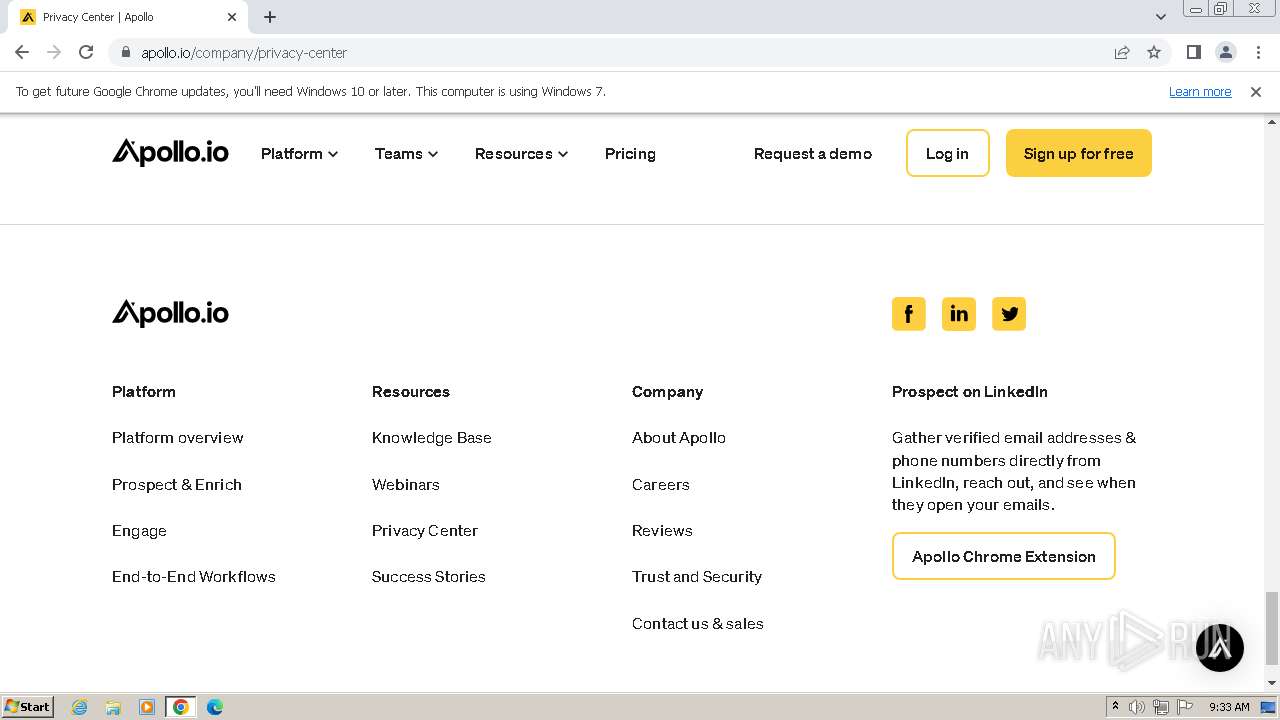Open the Chrome profile avatar

pos(1225,52)
